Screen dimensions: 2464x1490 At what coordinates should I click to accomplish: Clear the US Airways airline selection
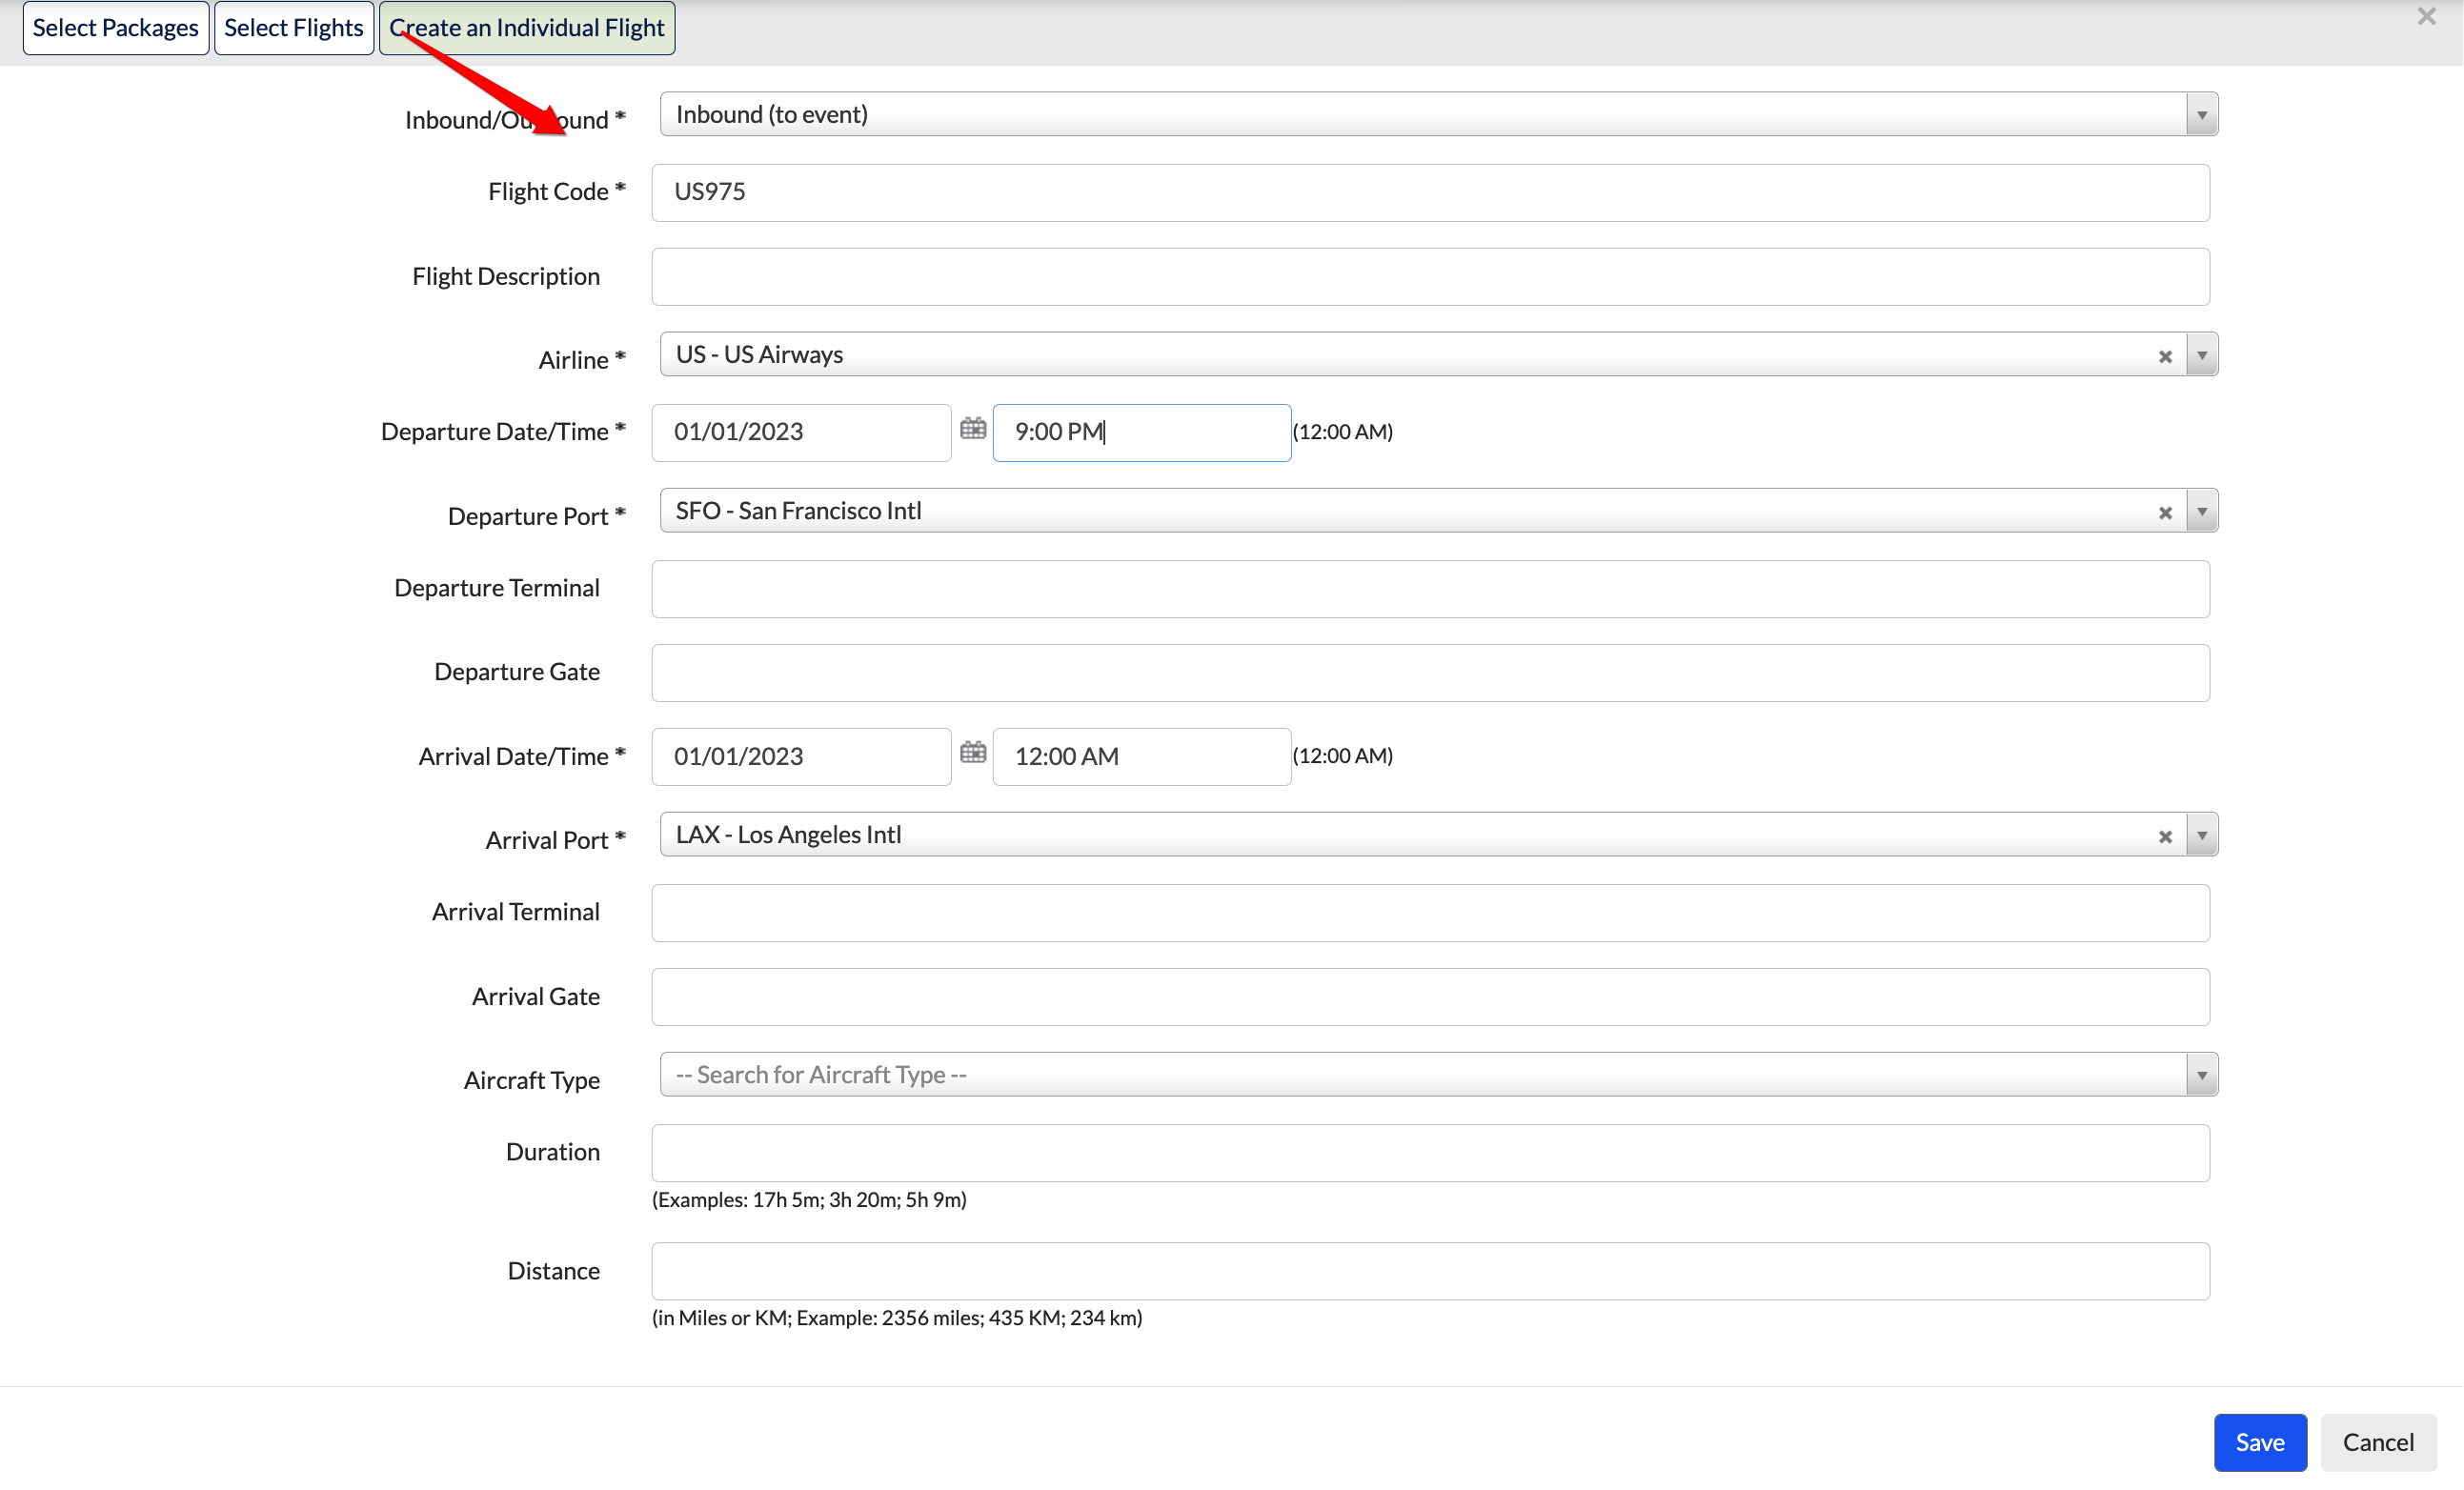[2165, 357]
